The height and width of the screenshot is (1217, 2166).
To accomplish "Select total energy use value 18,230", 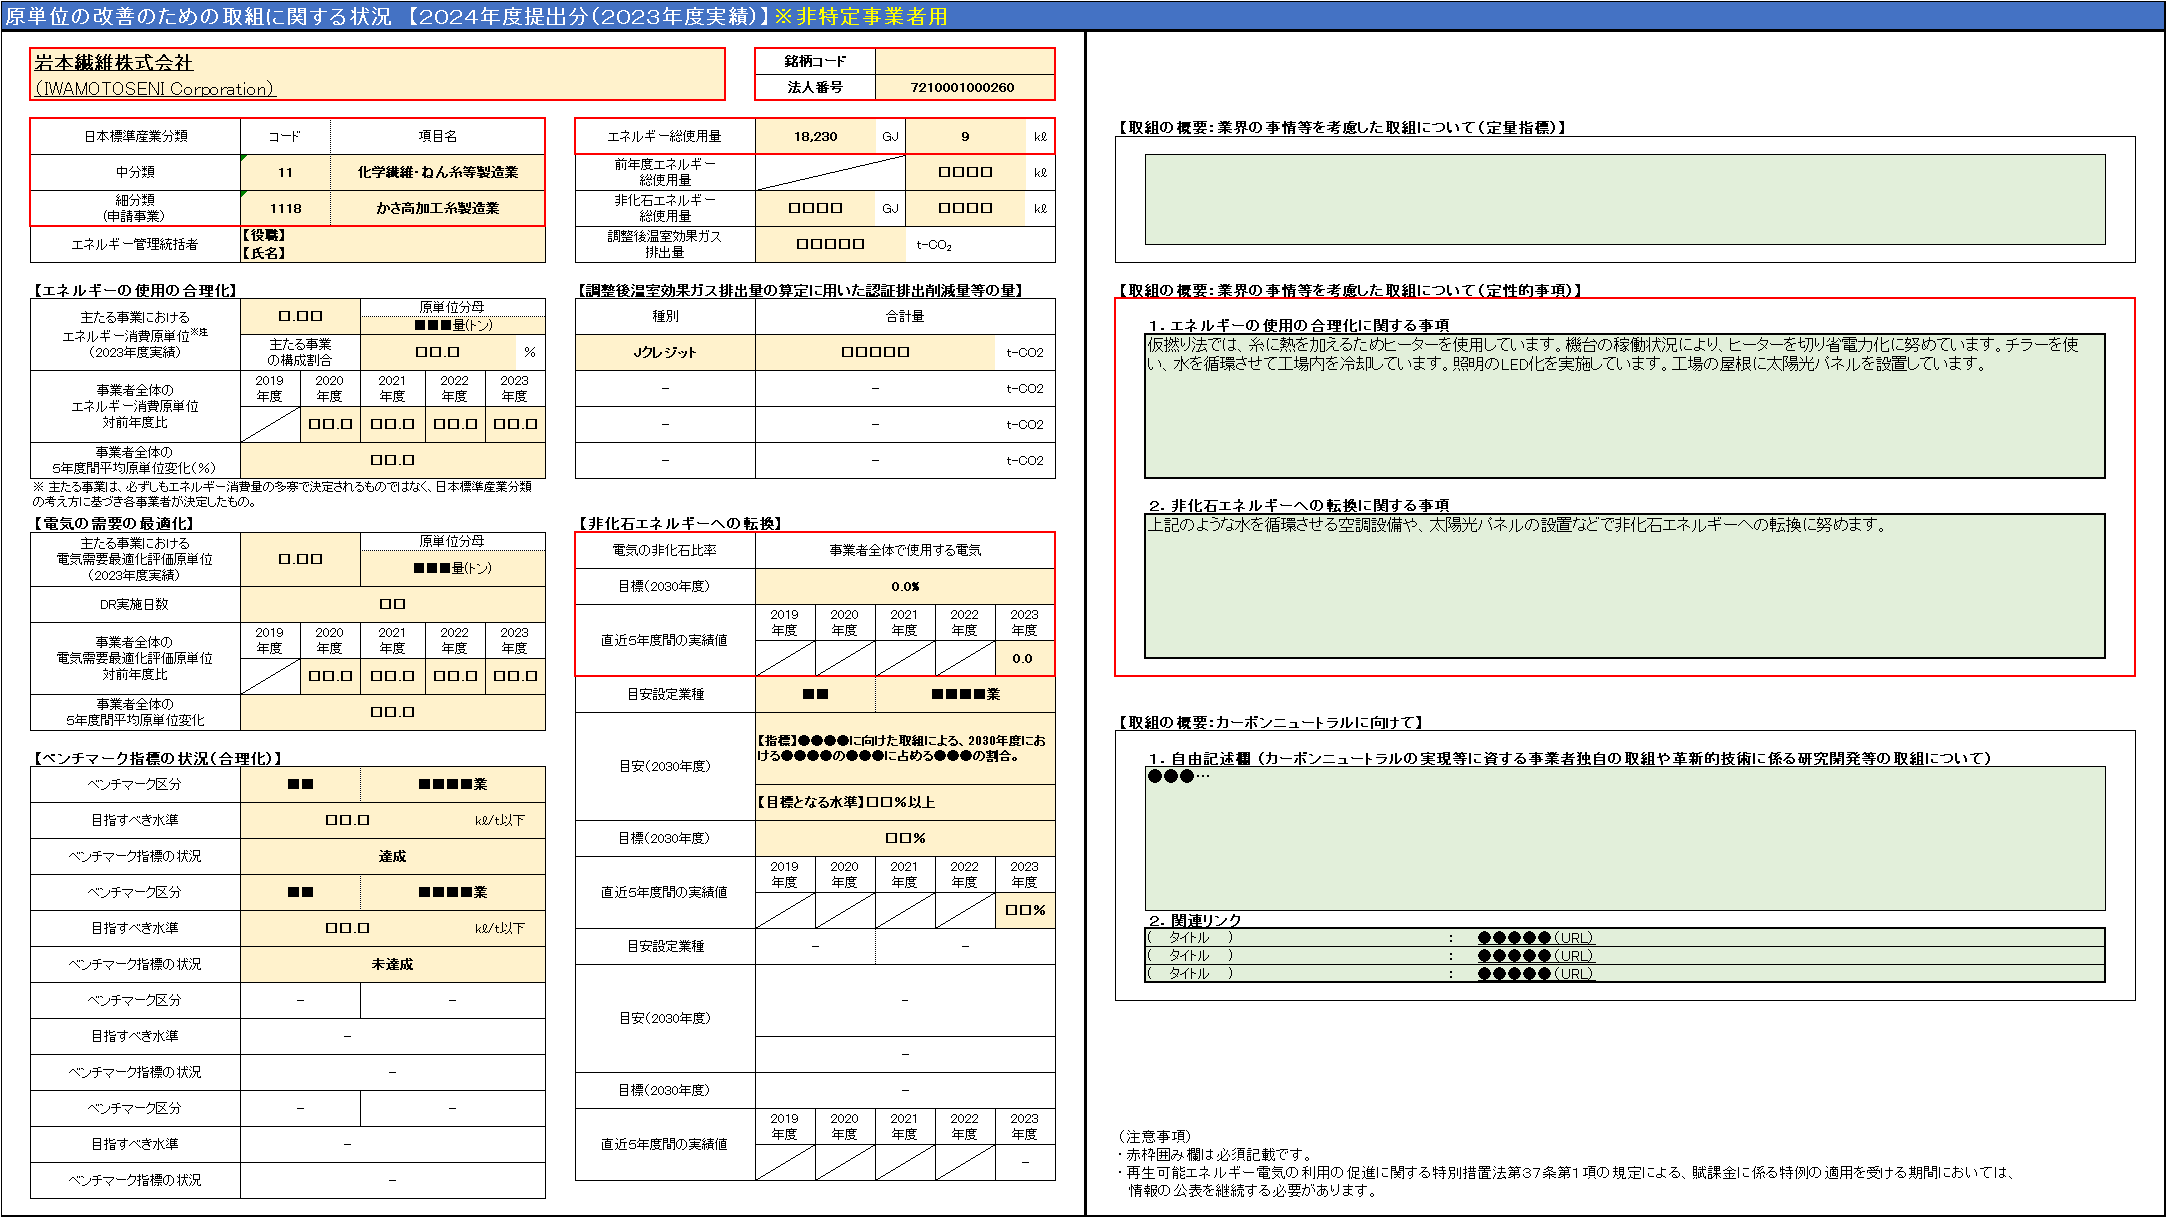I will click(x=815, y=136).
